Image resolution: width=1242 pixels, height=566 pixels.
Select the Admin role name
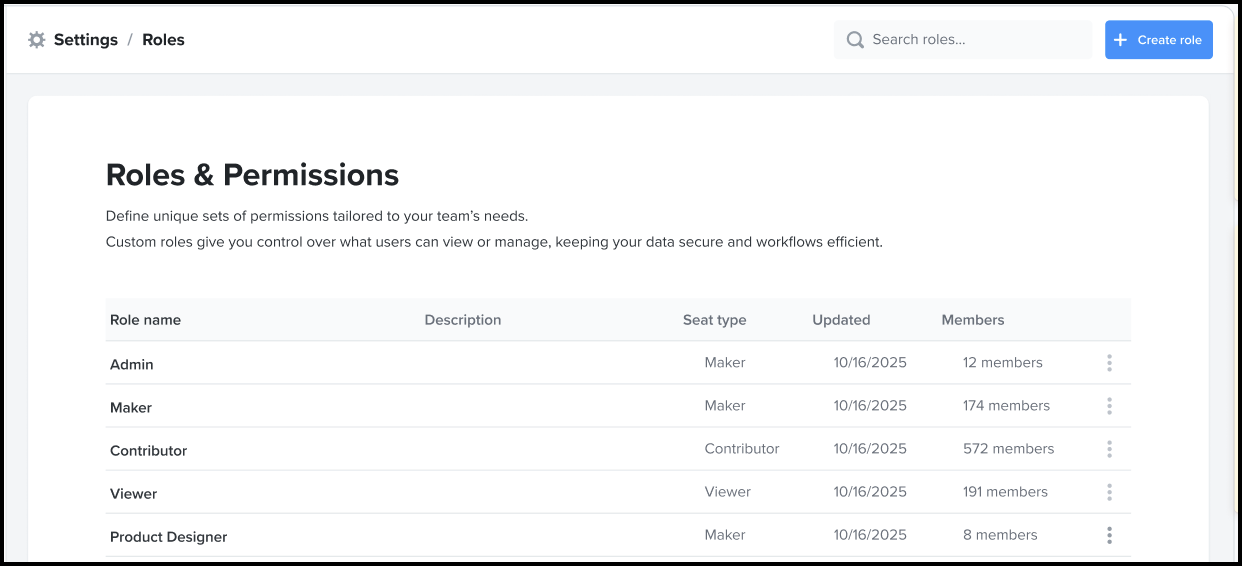[x=132, y=364]
